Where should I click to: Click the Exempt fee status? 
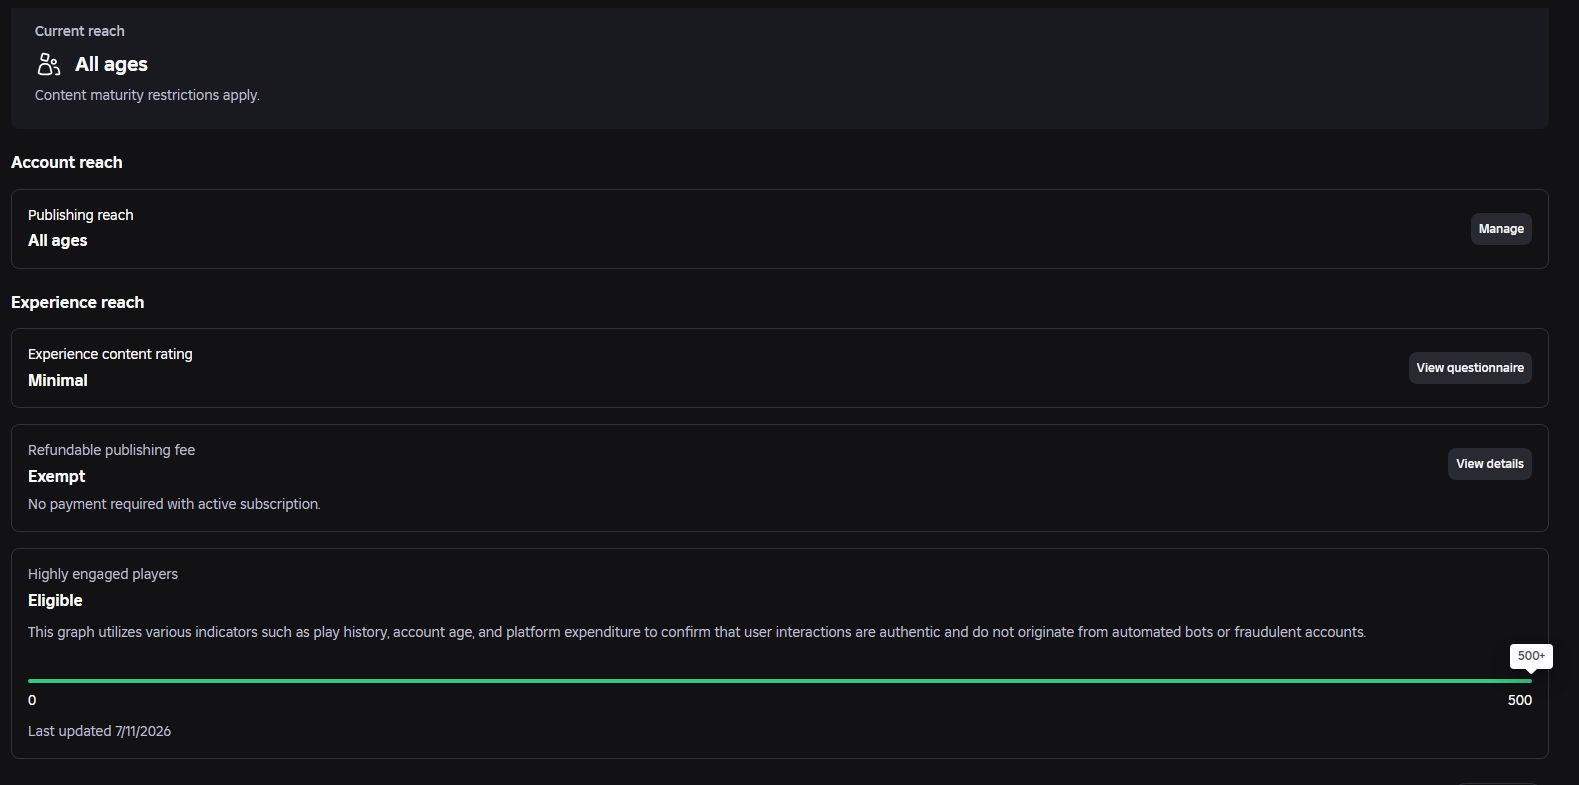click(x=57, y=476)
